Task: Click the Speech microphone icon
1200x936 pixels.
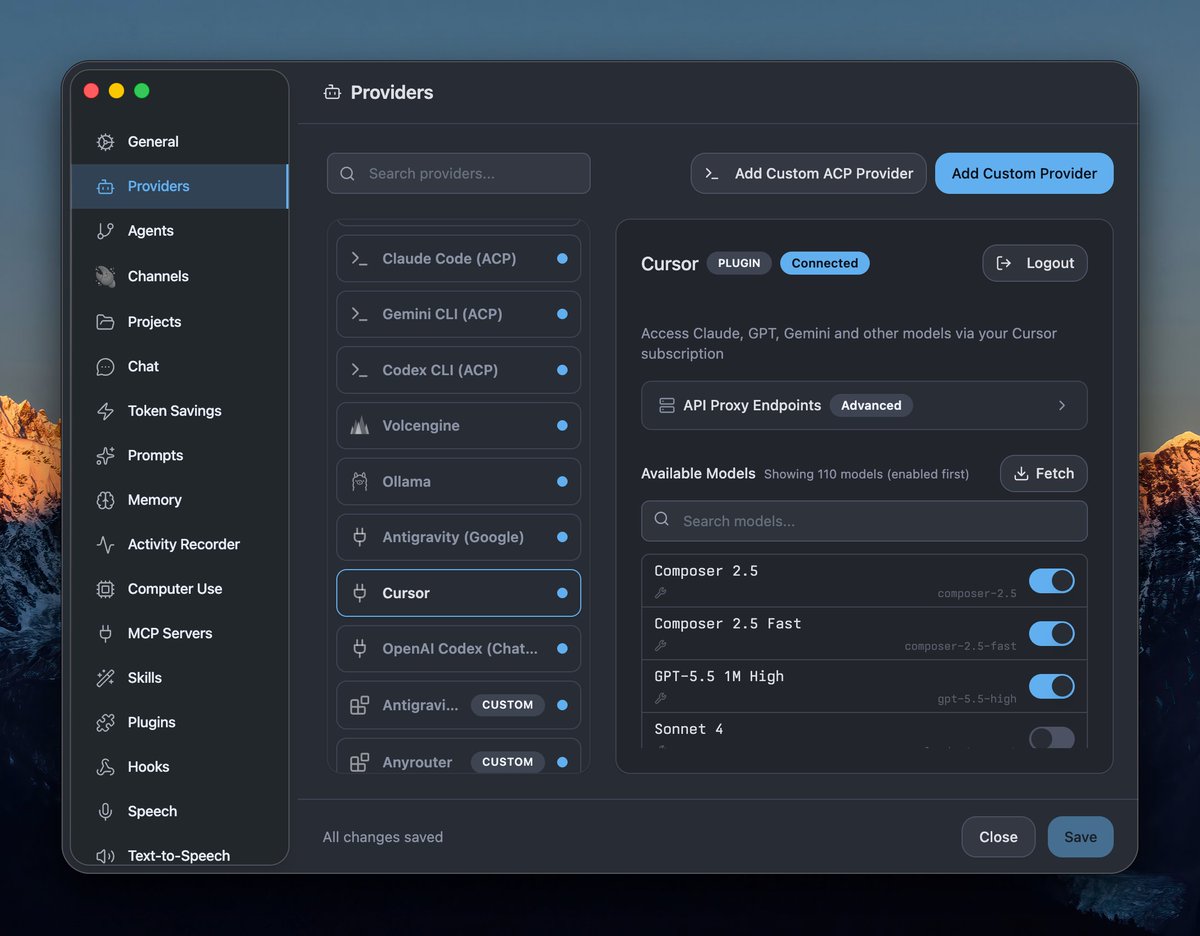Action: pyautogui.click(x=105, y=811)
